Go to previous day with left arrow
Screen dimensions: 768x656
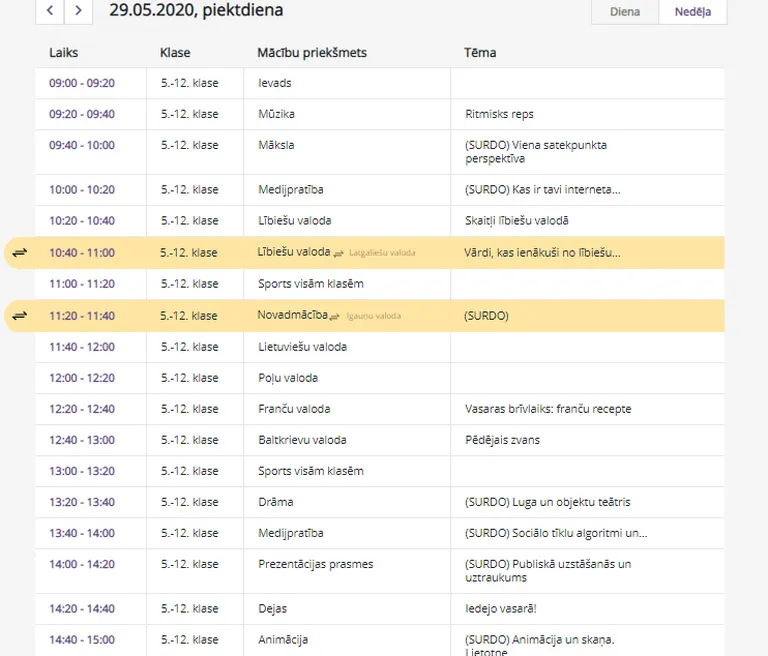click(50, 10)
